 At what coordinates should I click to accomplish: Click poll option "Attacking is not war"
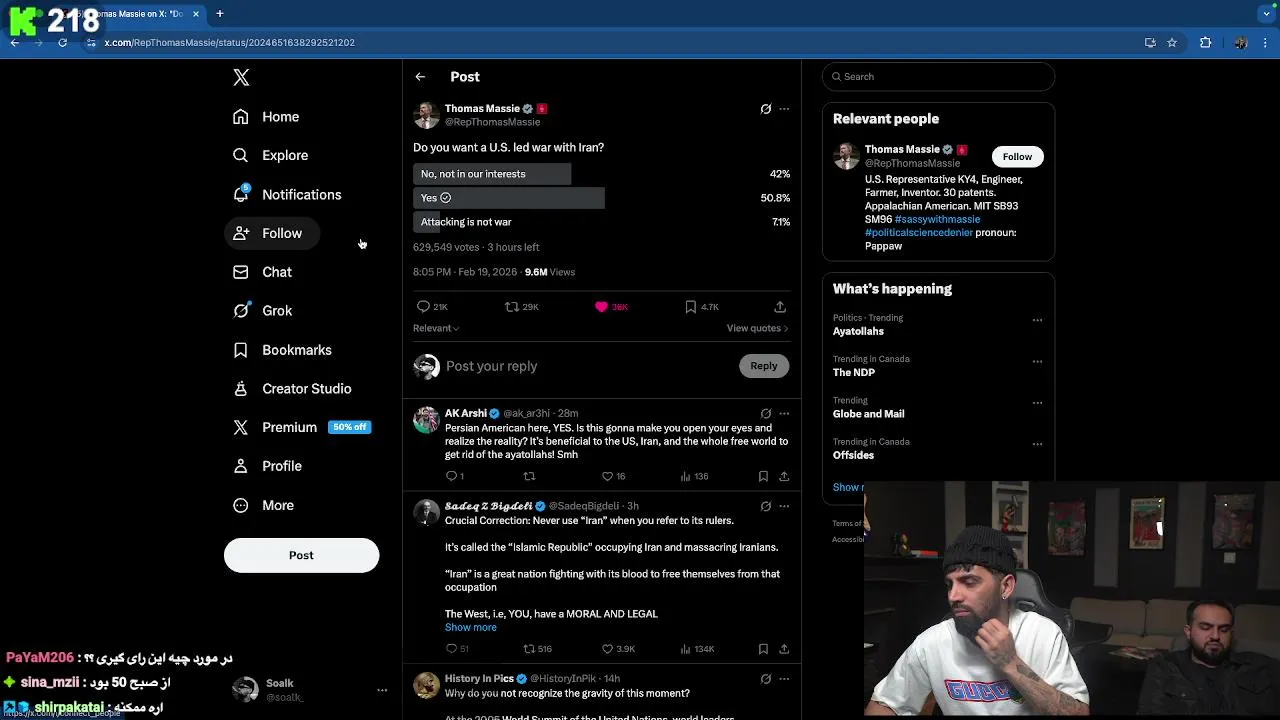pos(601,222)
